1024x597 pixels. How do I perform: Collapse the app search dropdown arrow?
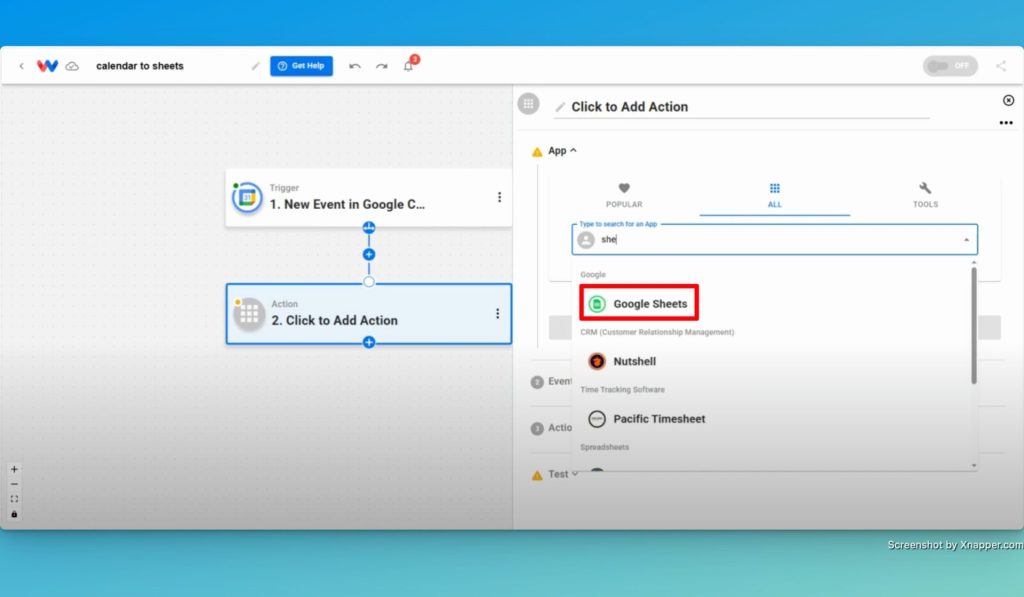click(966, 240)
